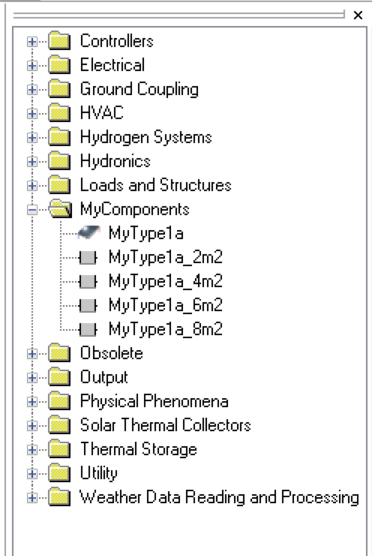Select the Ground Coupling label
Image resolution: width=372 pixels, height=556 pixels.
coord(139,89)
